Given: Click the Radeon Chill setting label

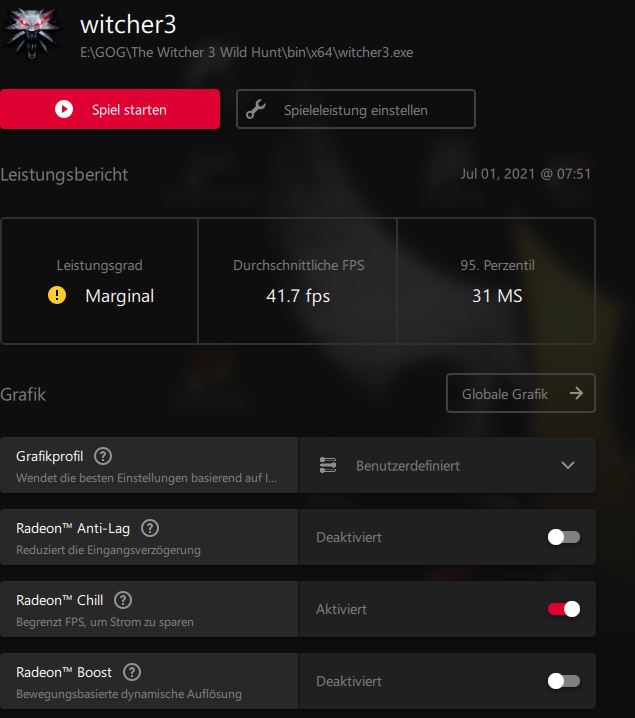Looking at the screenshot, I should point(60,600).
